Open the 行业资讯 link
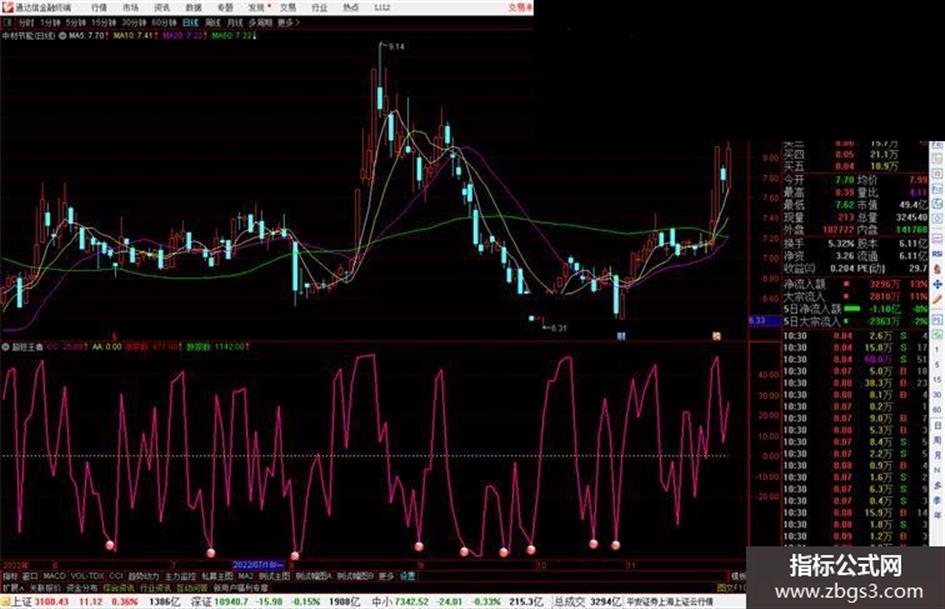 pos(156,587)
